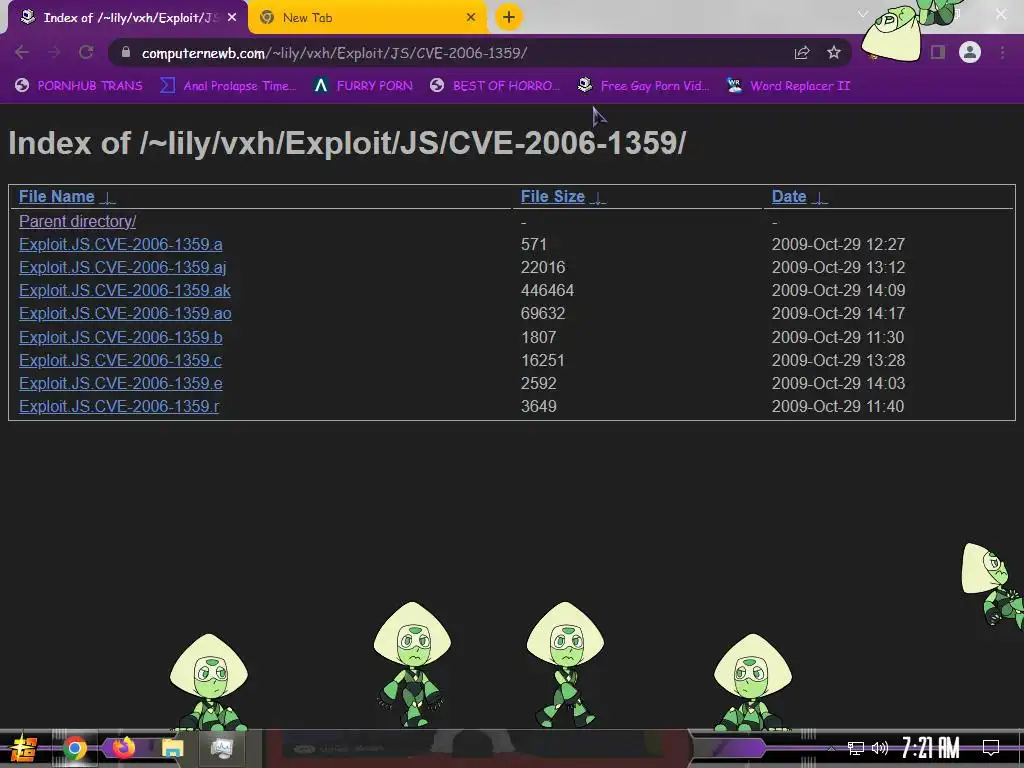This screenshot has height=768, width=1024.
Task: Click the padlock site info icon
Action: (125, 53)
